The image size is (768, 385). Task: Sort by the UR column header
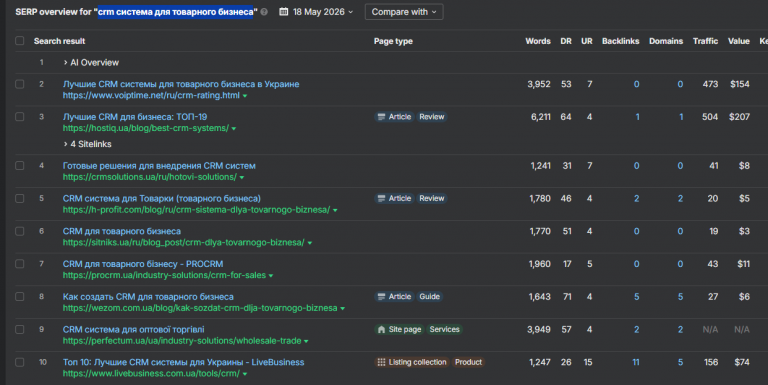pyautogui.click(x=586, y=41)
